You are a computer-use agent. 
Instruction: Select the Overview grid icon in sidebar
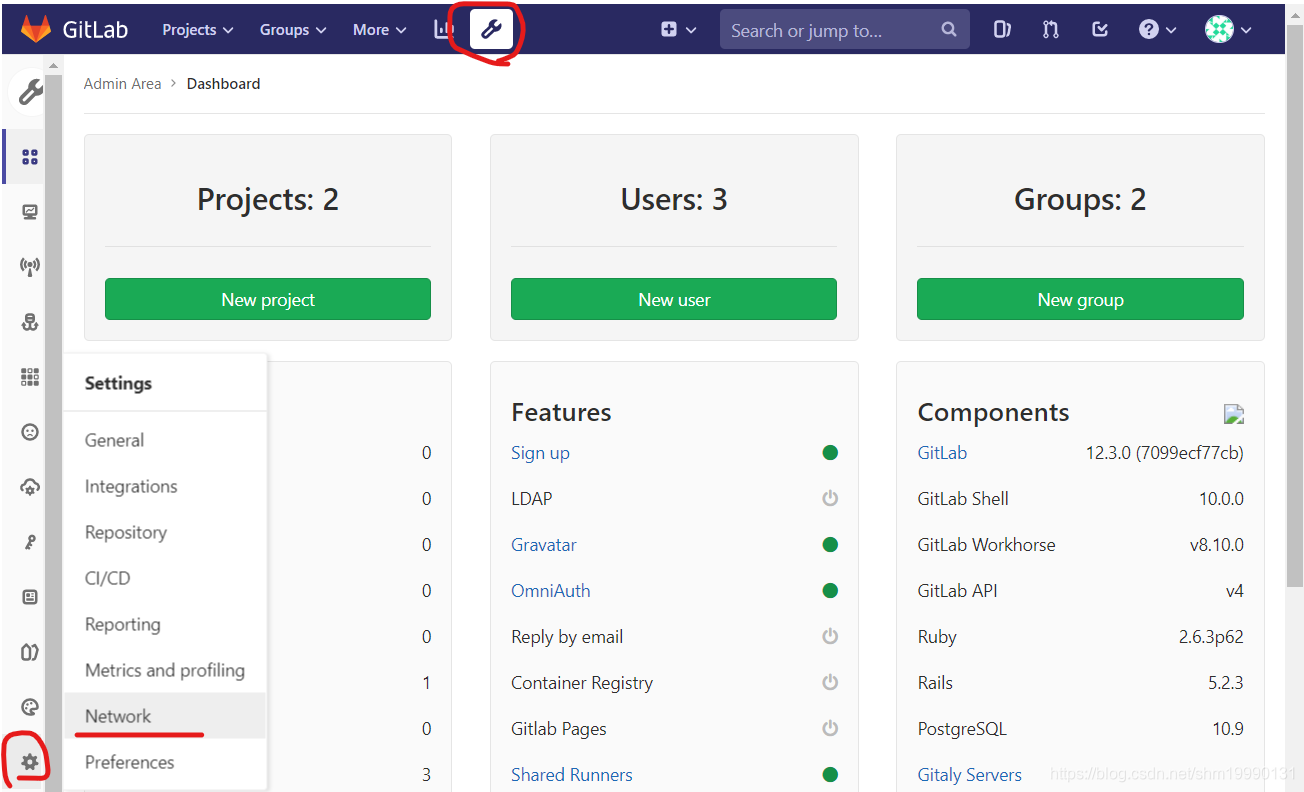pos(30,157)
